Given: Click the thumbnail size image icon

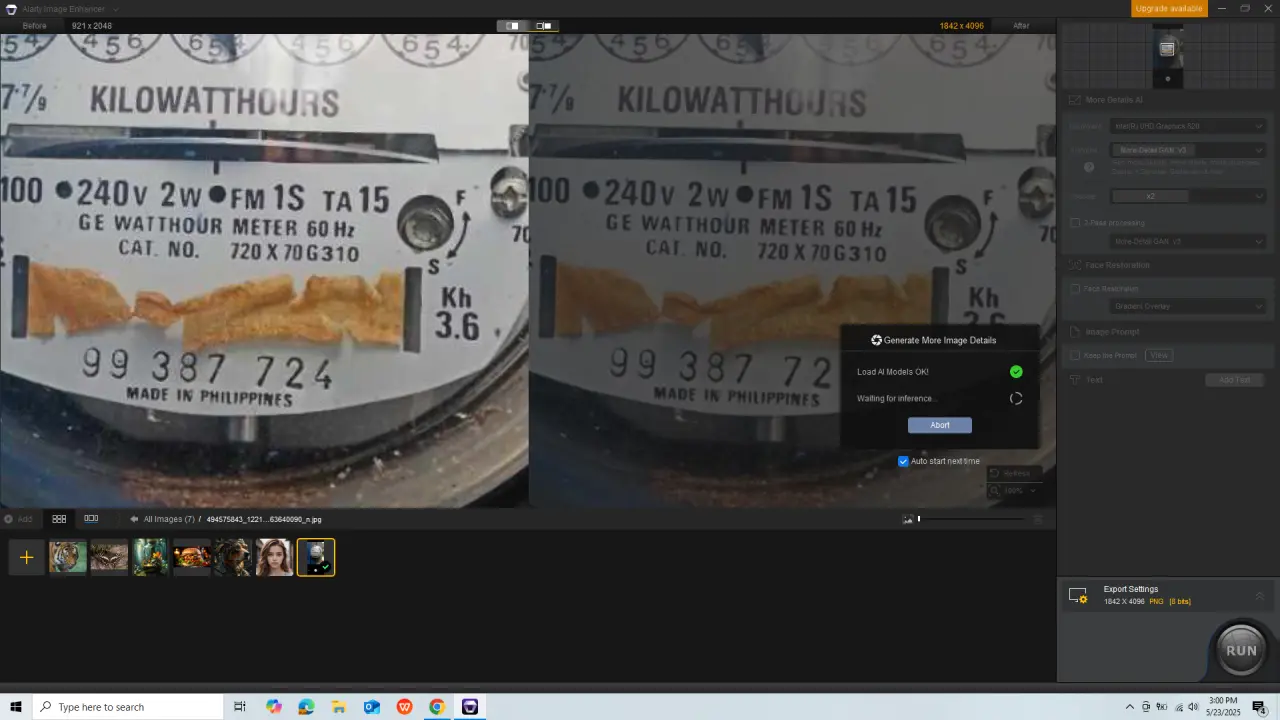Looking at the screenshot, I should (908, 519).
